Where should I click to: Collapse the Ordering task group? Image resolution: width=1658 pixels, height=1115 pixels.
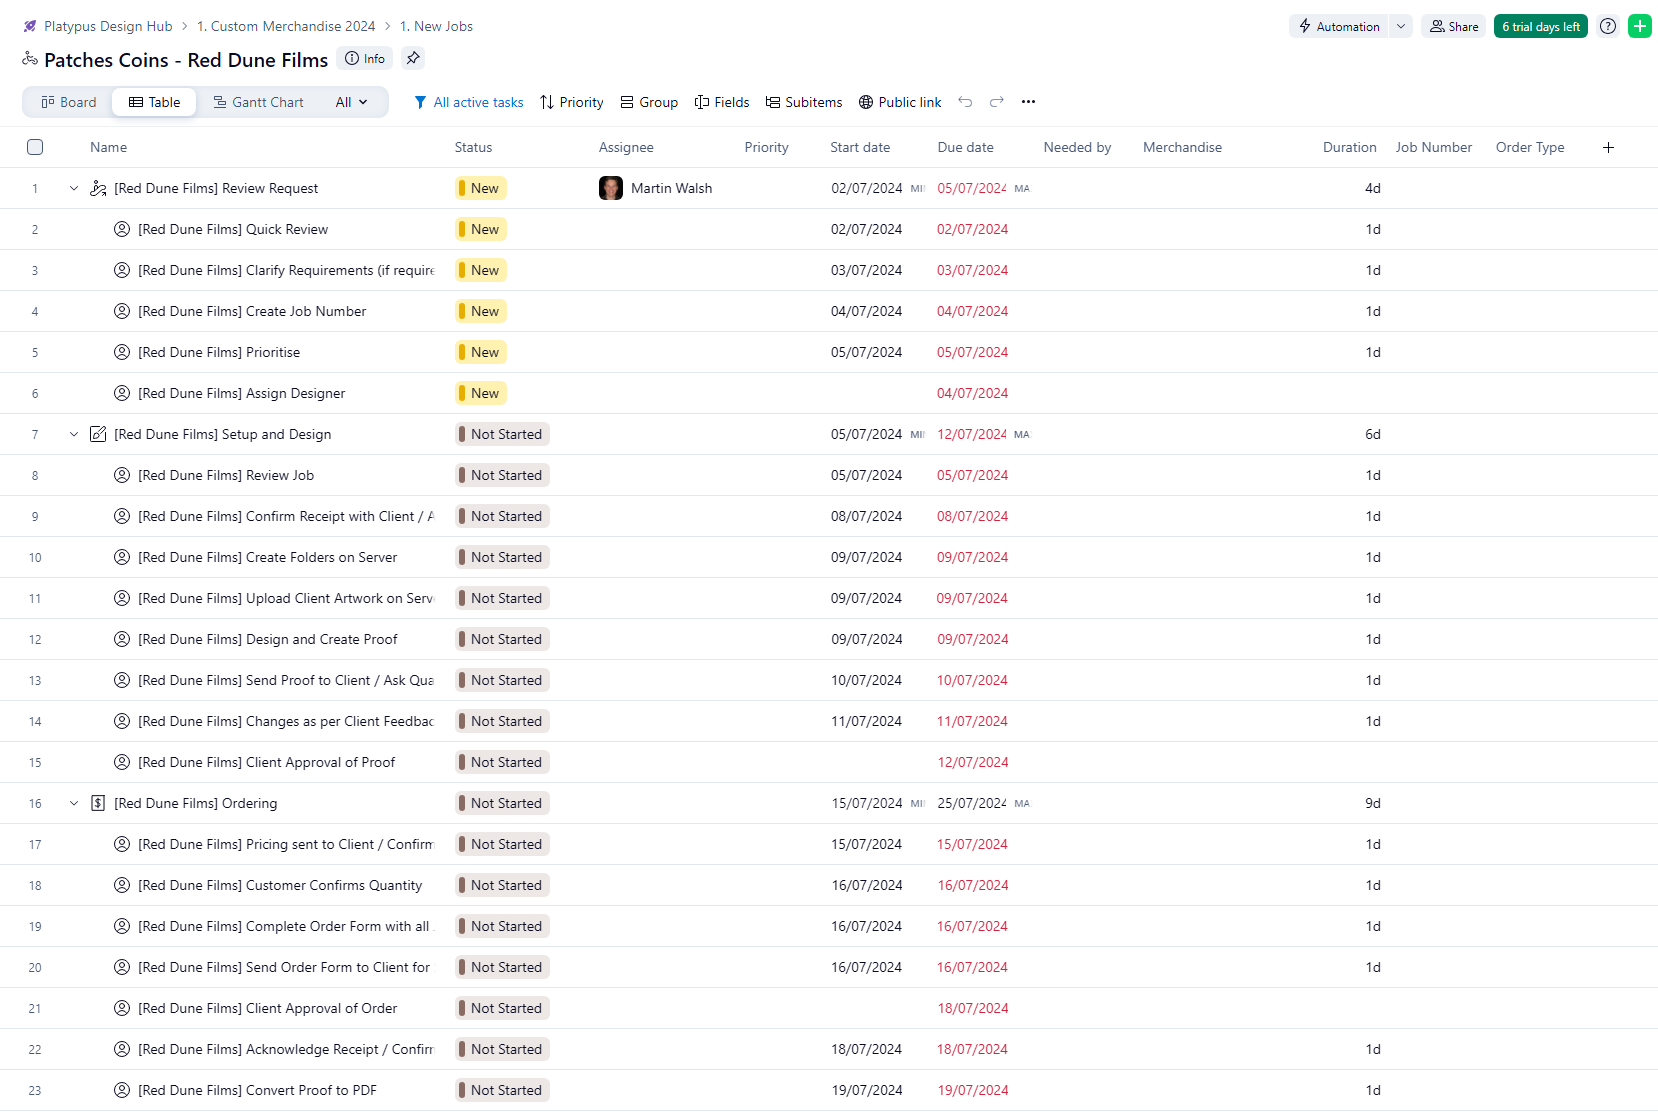coord(74,804)
